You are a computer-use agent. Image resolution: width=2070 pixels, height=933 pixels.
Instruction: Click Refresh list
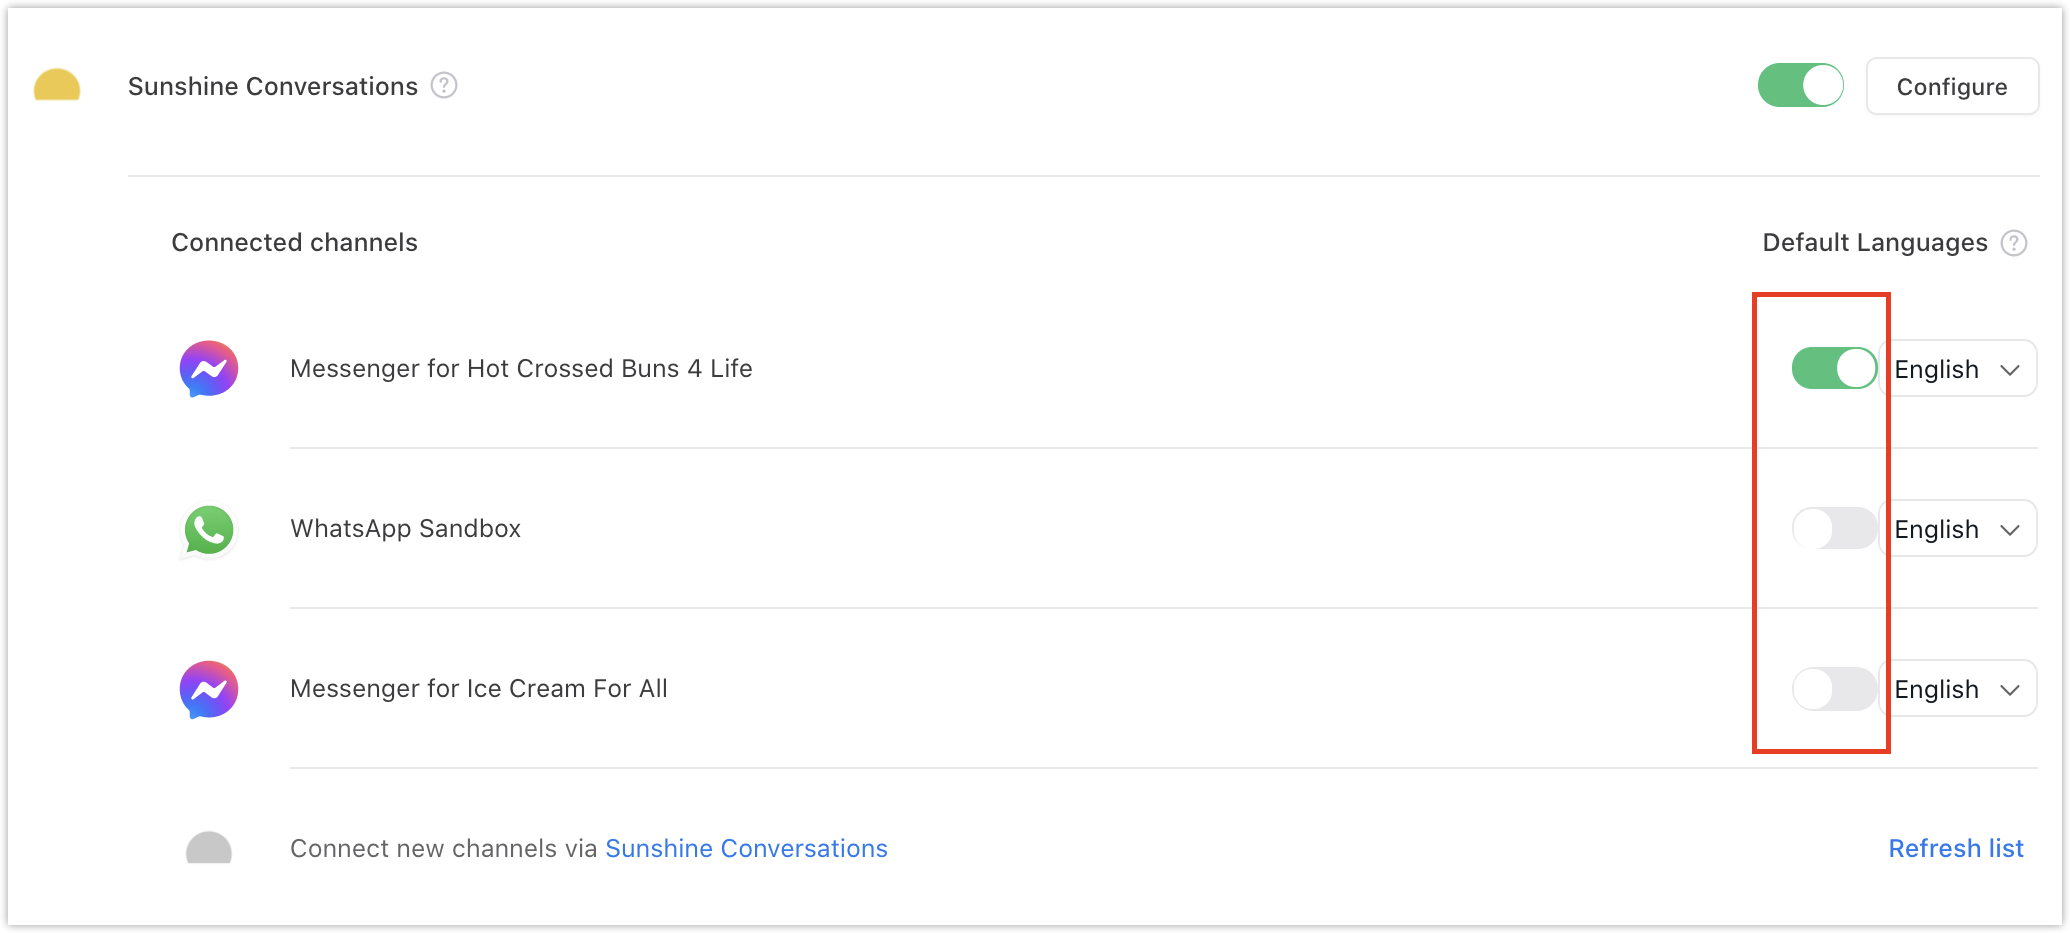[1956, 848]
